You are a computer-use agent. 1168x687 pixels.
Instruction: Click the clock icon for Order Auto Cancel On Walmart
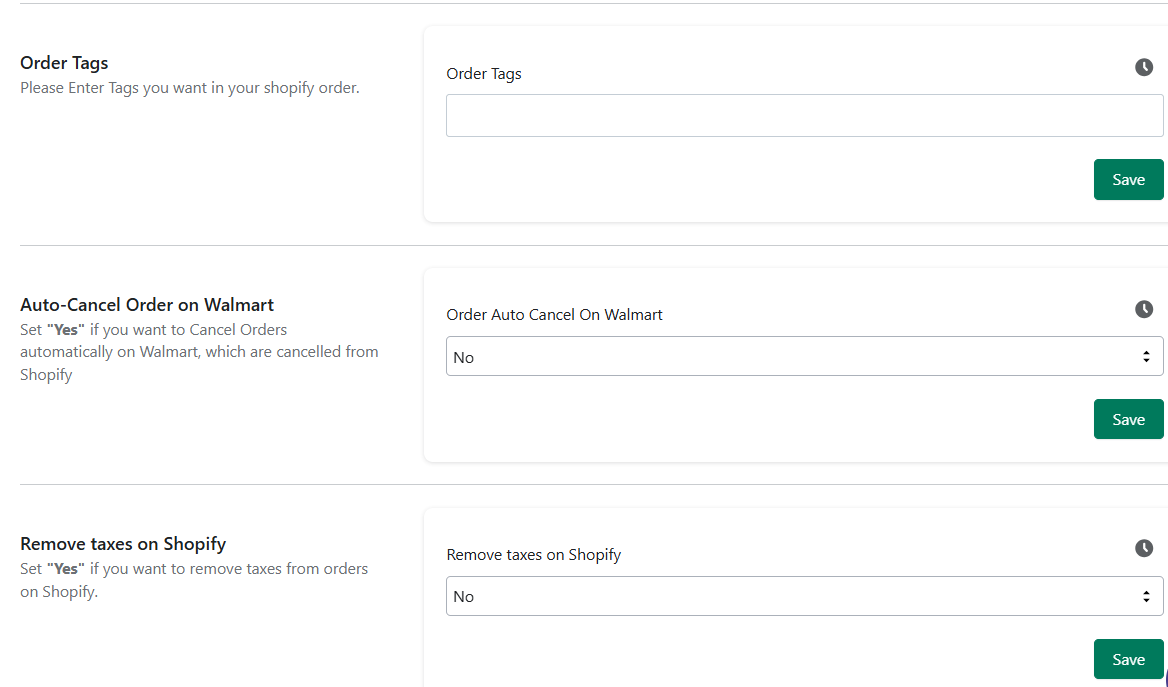coord(1143,309)
